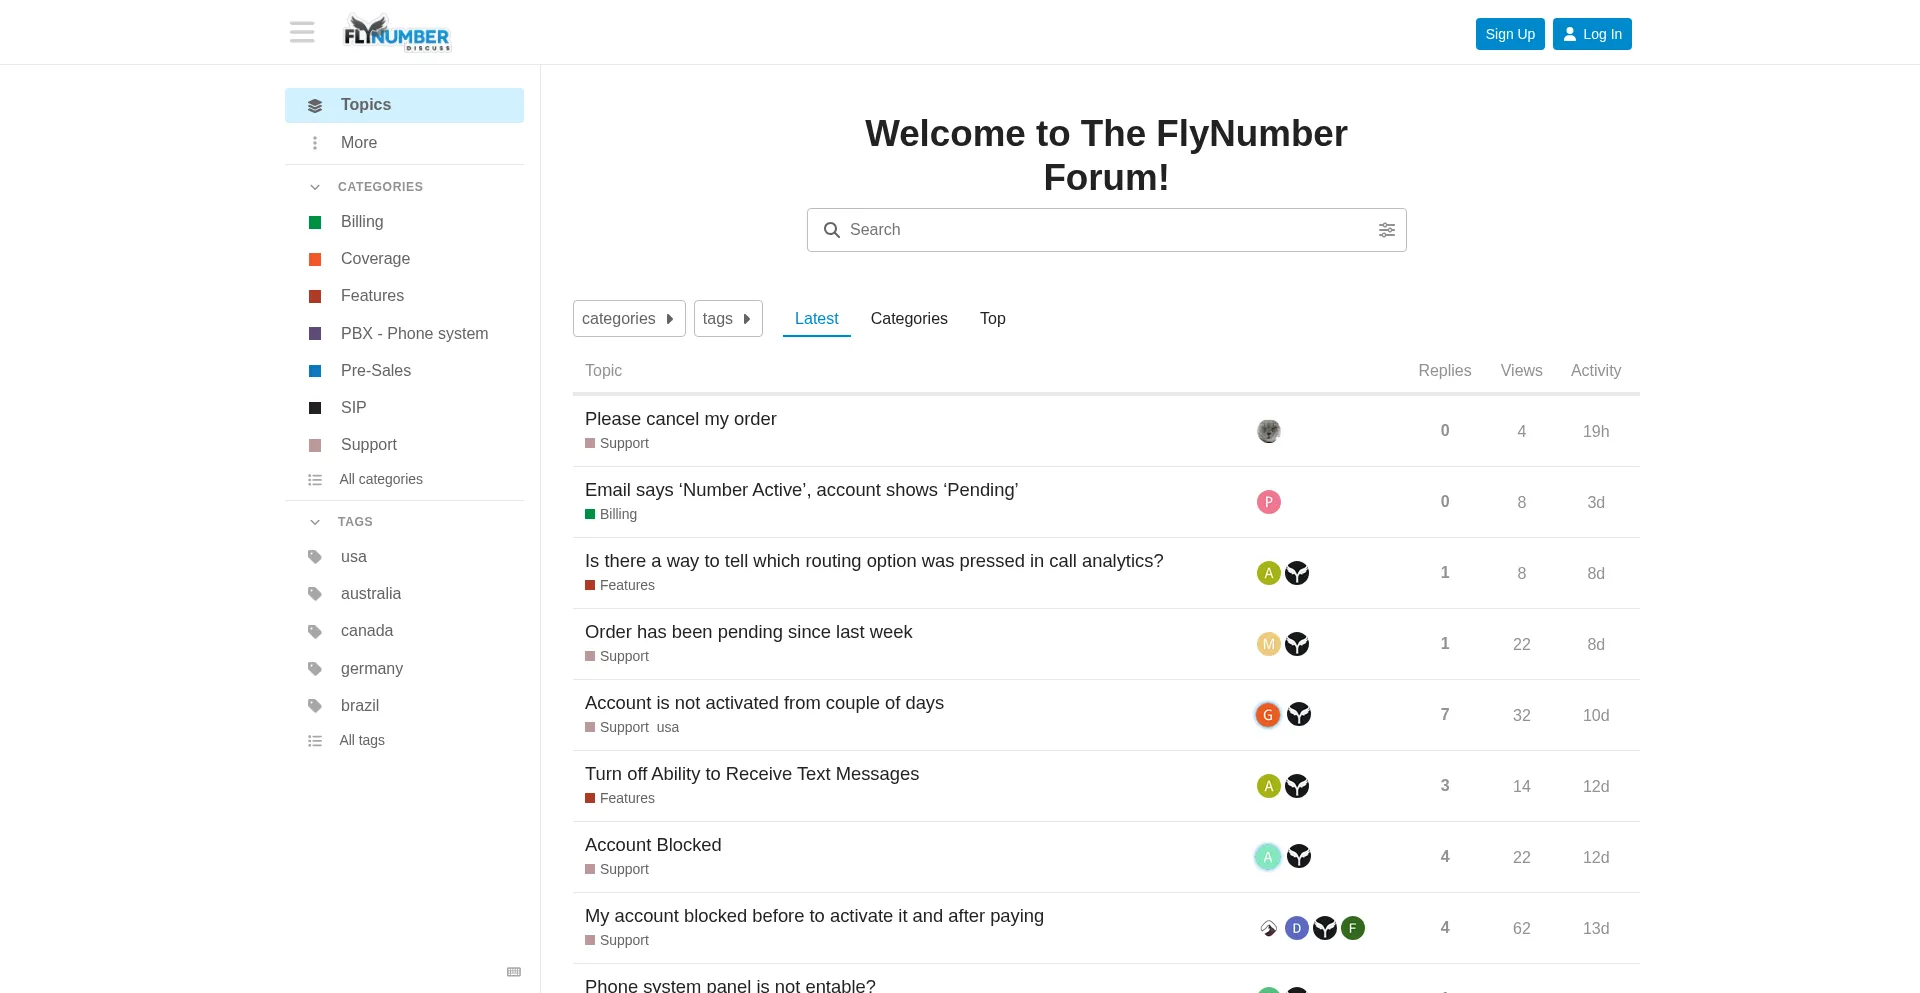Click the keyboard shortcuts icon
Screen dimensions: 1920x993
pyautogui.click(x=514, y=972)
